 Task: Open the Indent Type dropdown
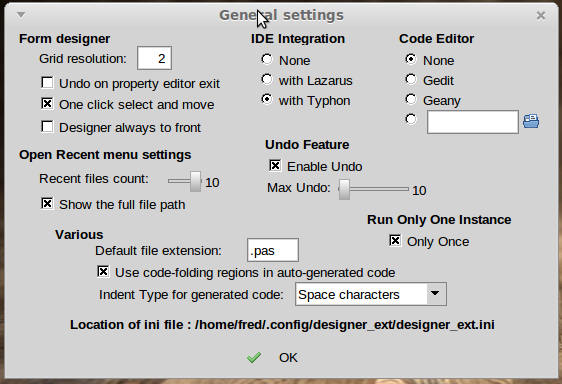[435, 294]
